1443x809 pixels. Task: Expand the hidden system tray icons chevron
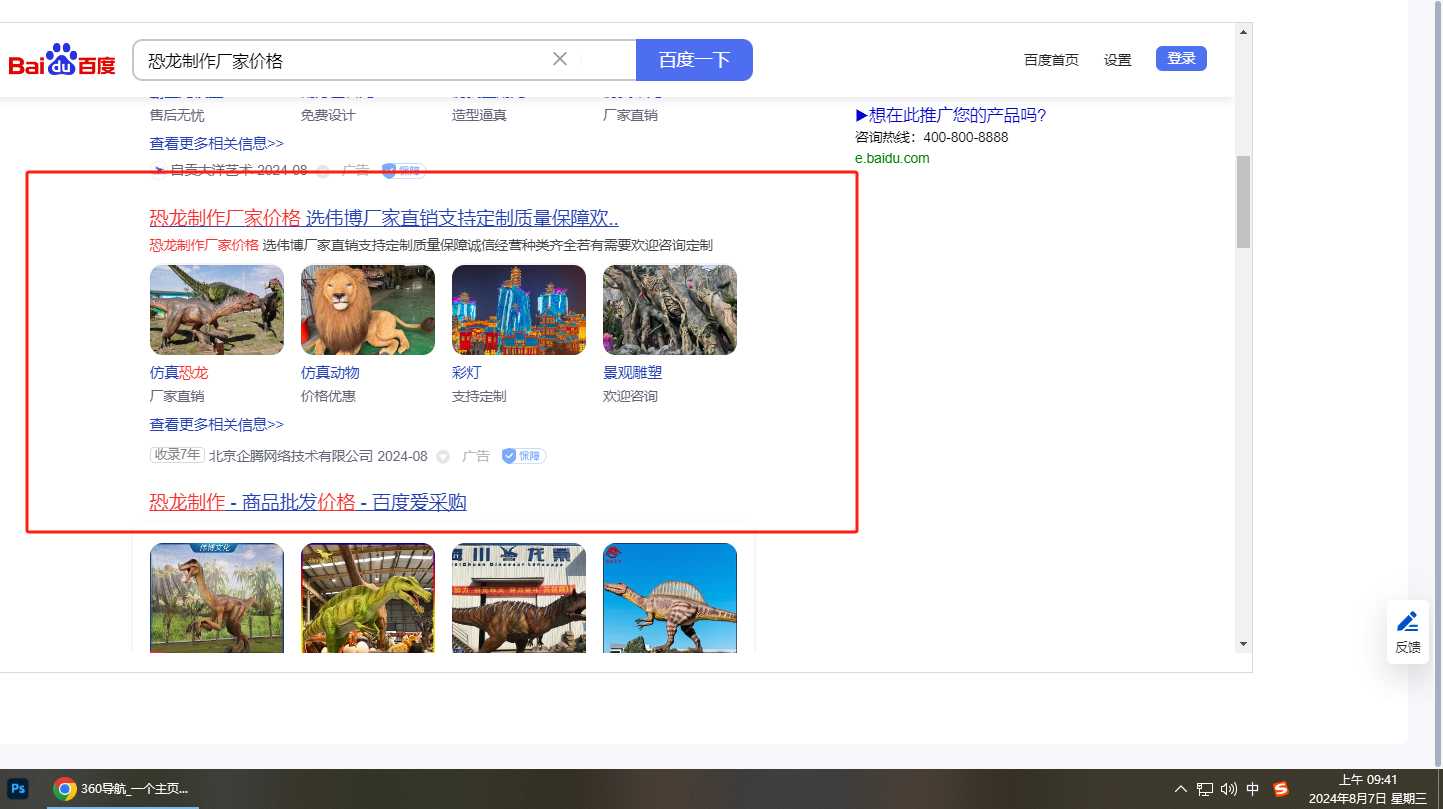click(x=1181, y=789)
